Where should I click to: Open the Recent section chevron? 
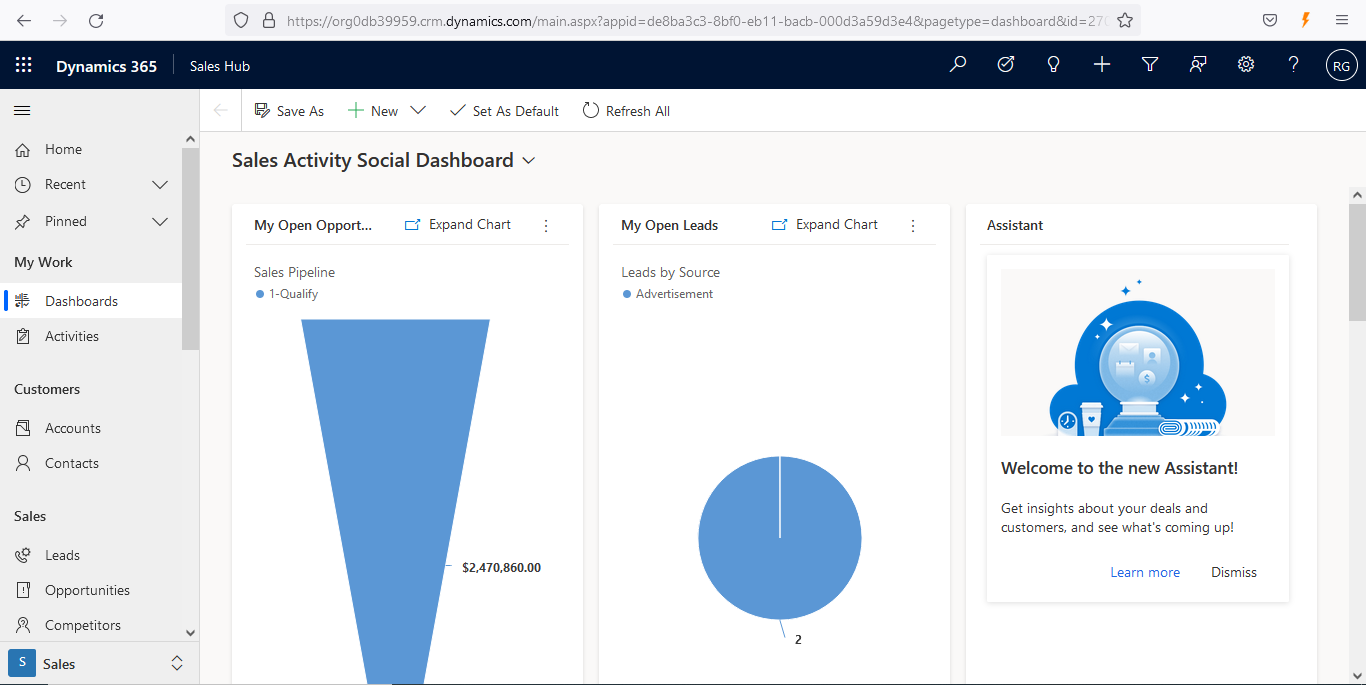(x=159, y=184)
